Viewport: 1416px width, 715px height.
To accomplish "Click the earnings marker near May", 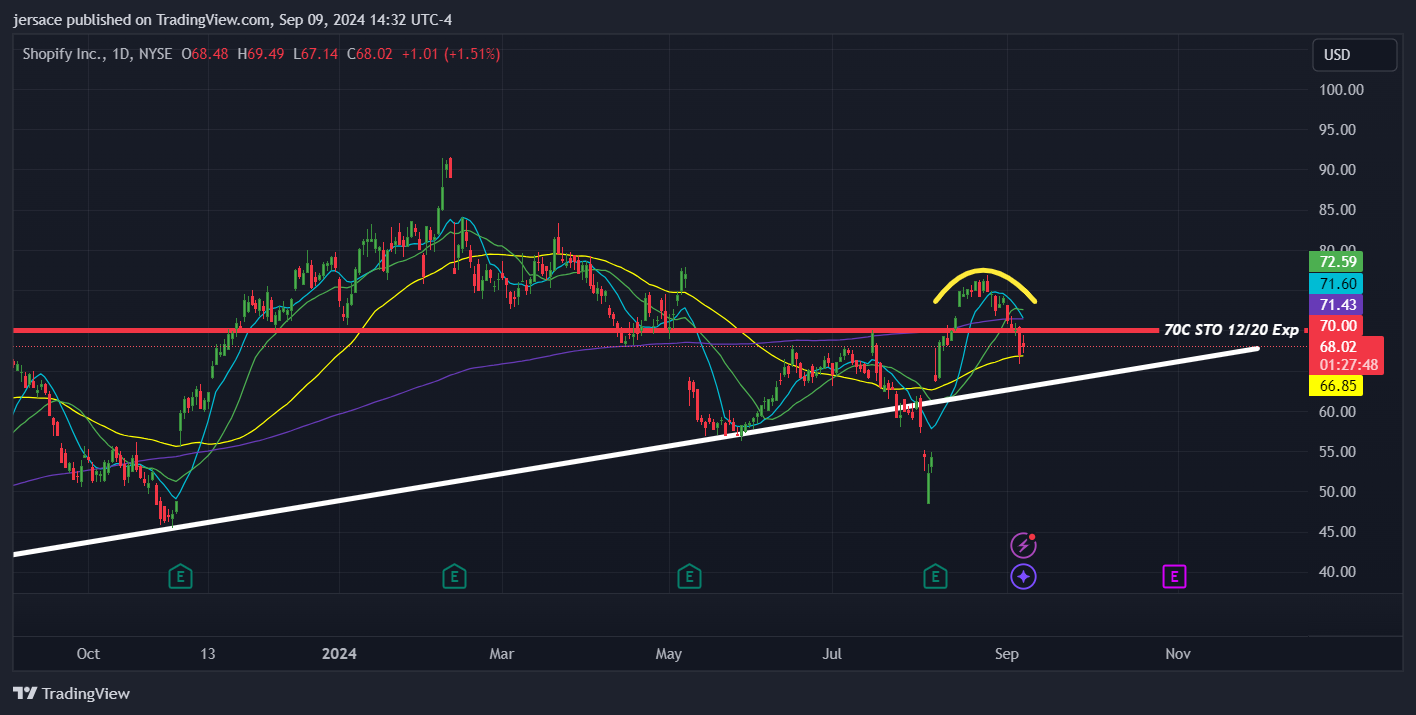I will (x=688, y=577).
